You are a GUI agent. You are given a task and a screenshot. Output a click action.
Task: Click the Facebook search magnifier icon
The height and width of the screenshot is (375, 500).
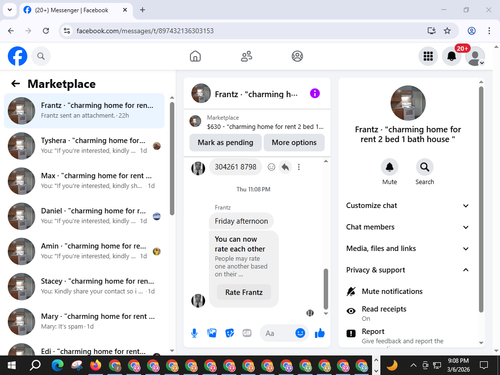(41, 56)
